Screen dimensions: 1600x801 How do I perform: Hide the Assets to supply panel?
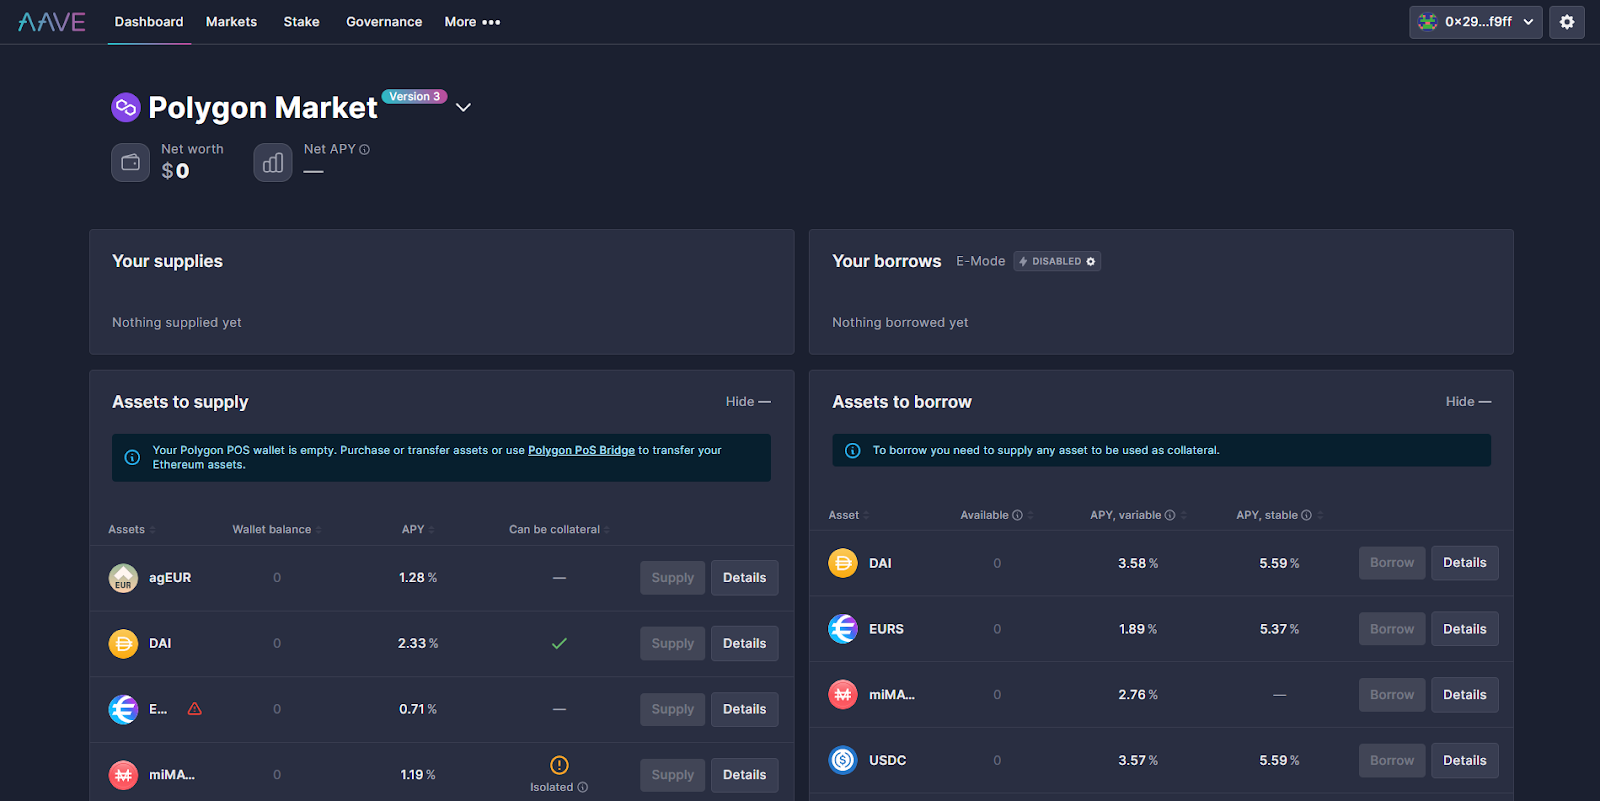click(x=747, y=402)
